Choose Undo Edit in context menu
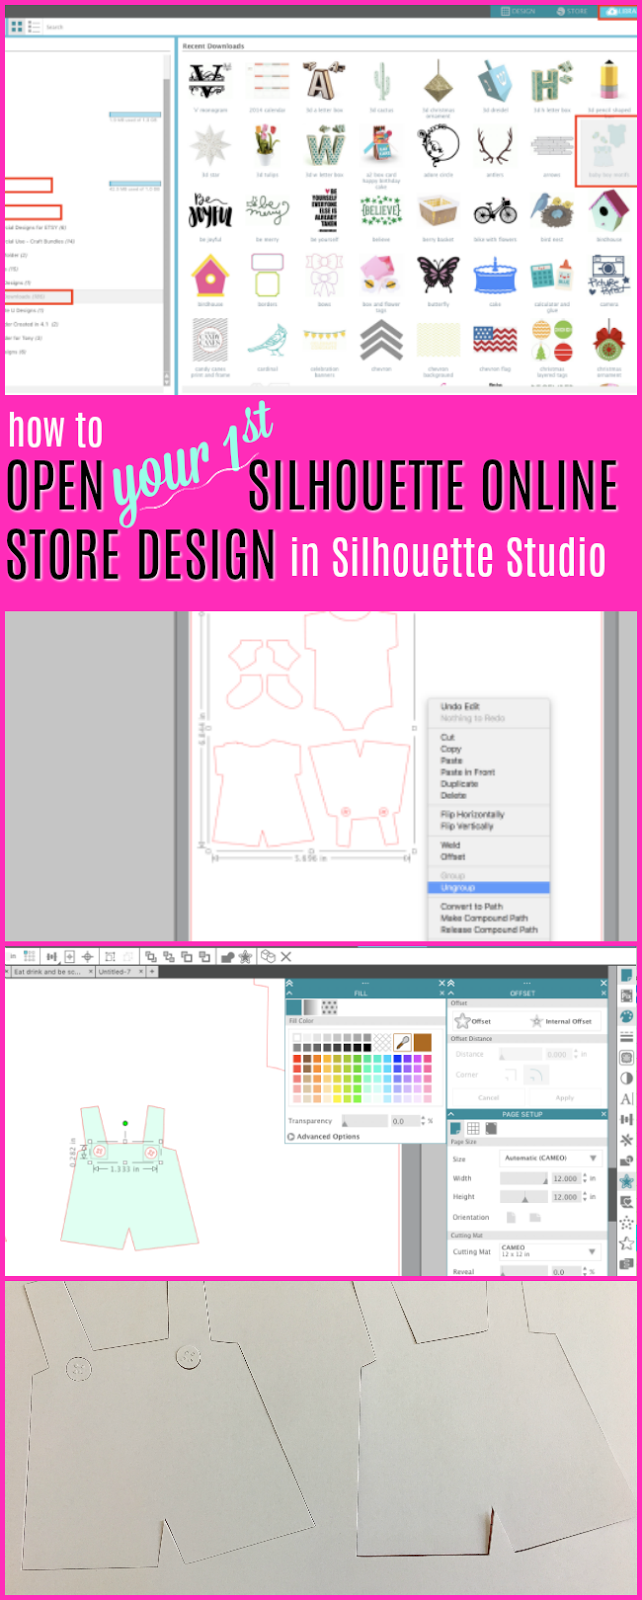The height and width of the screenshot is (1600, 642). (460, 706)
